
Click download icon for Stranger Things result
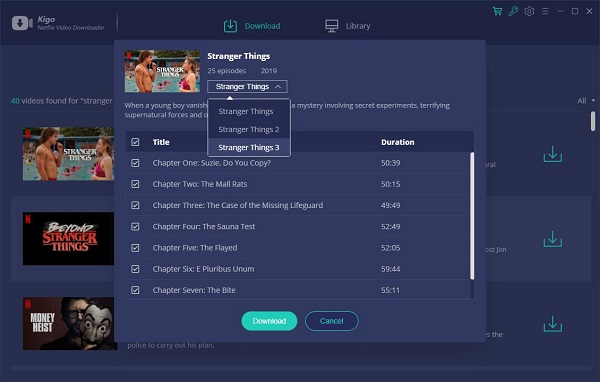[553, 154]
